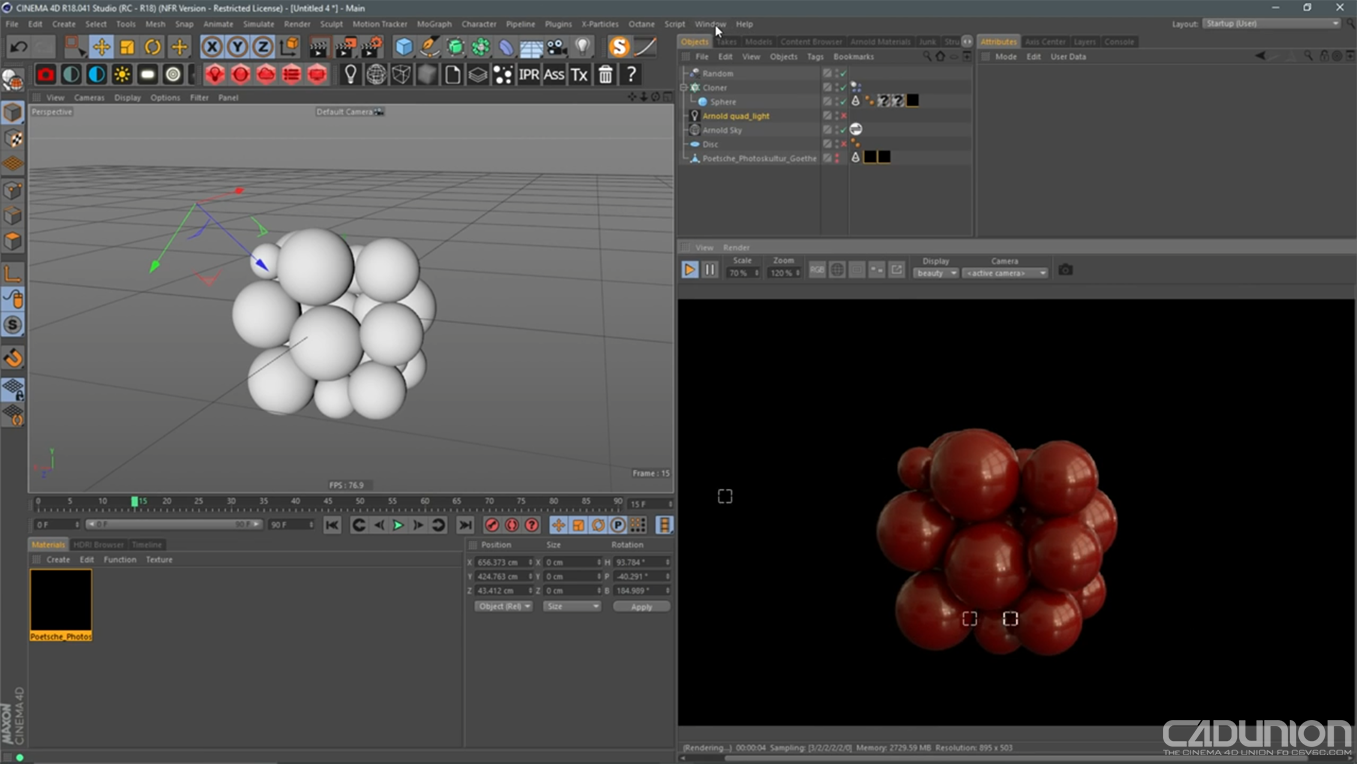Click the Apply button in coordinates panel
The width and height of the screenshot is (1357, 764).
click(640, 606)
